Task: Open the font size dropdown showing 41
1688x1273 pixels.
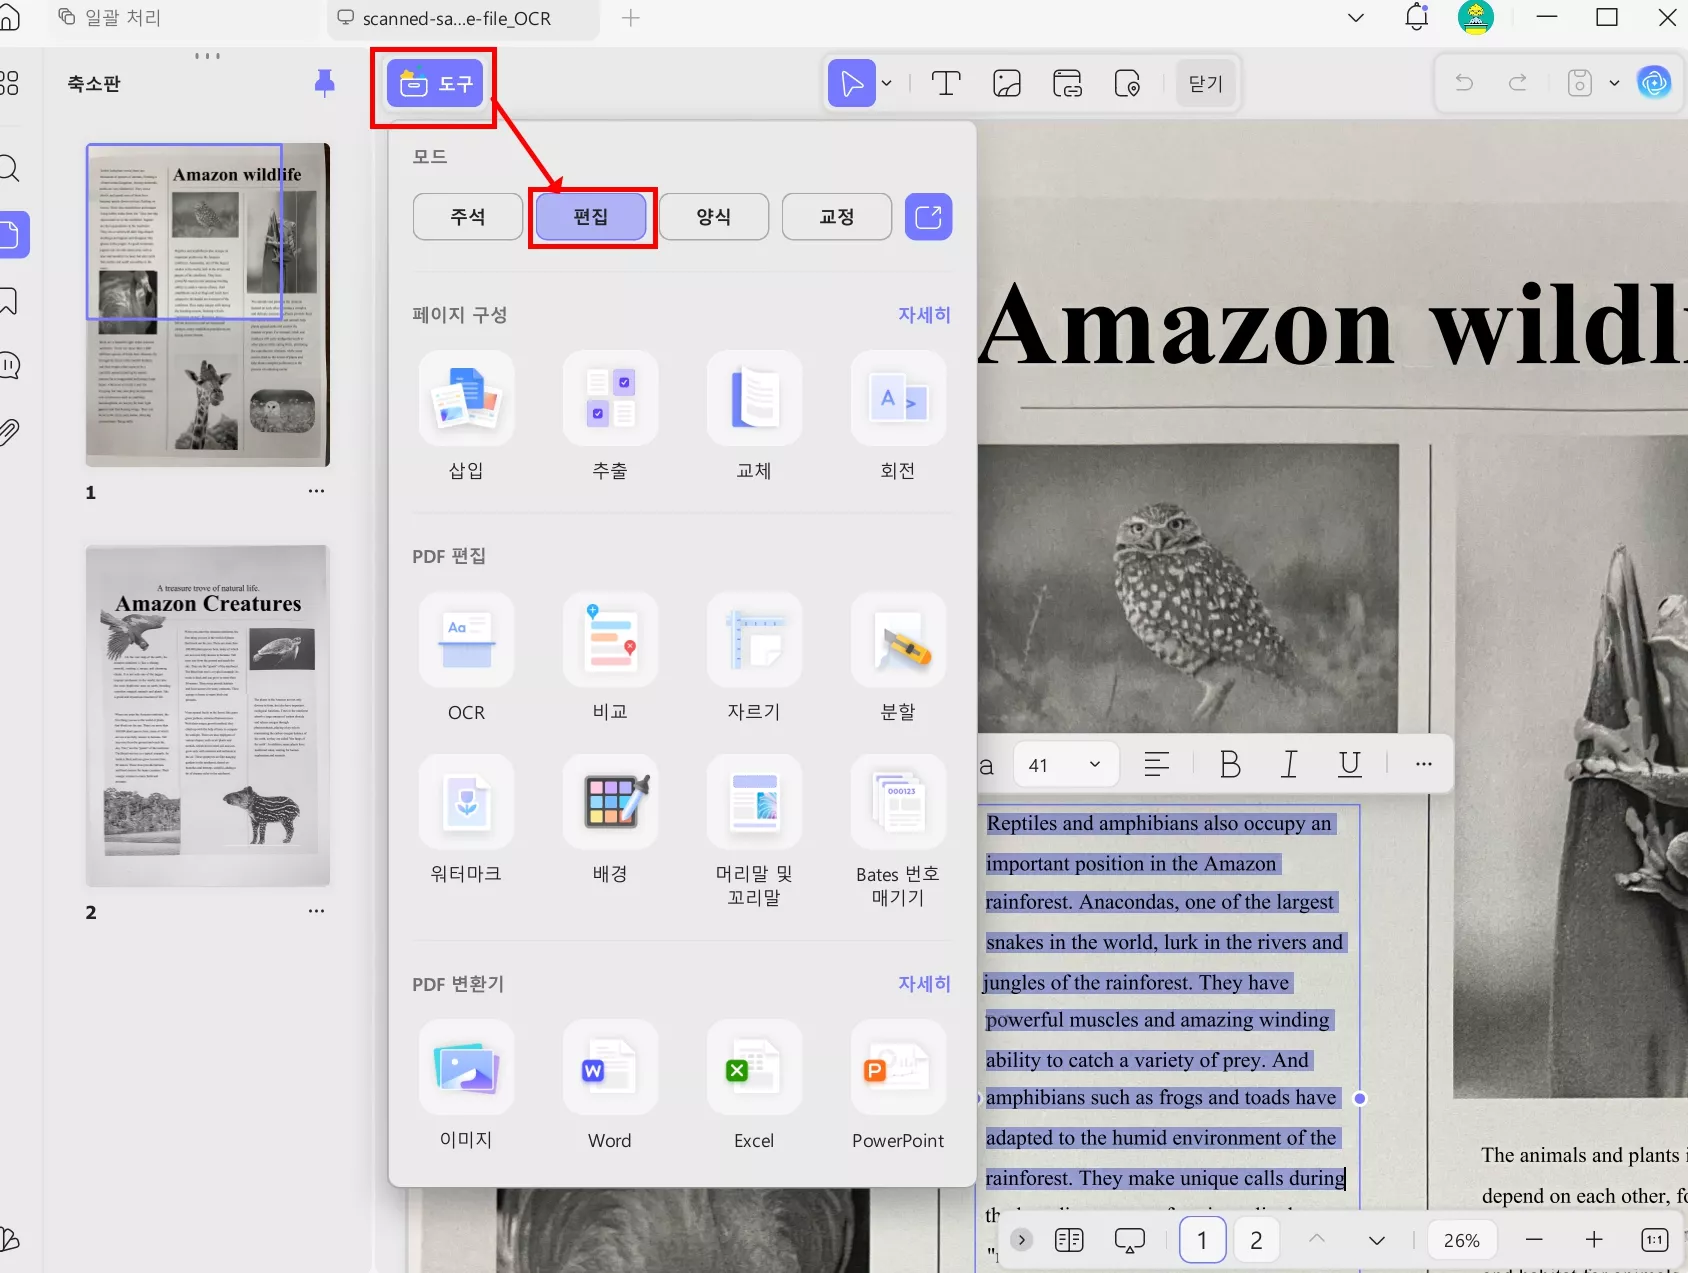Action: [1064, 764]
